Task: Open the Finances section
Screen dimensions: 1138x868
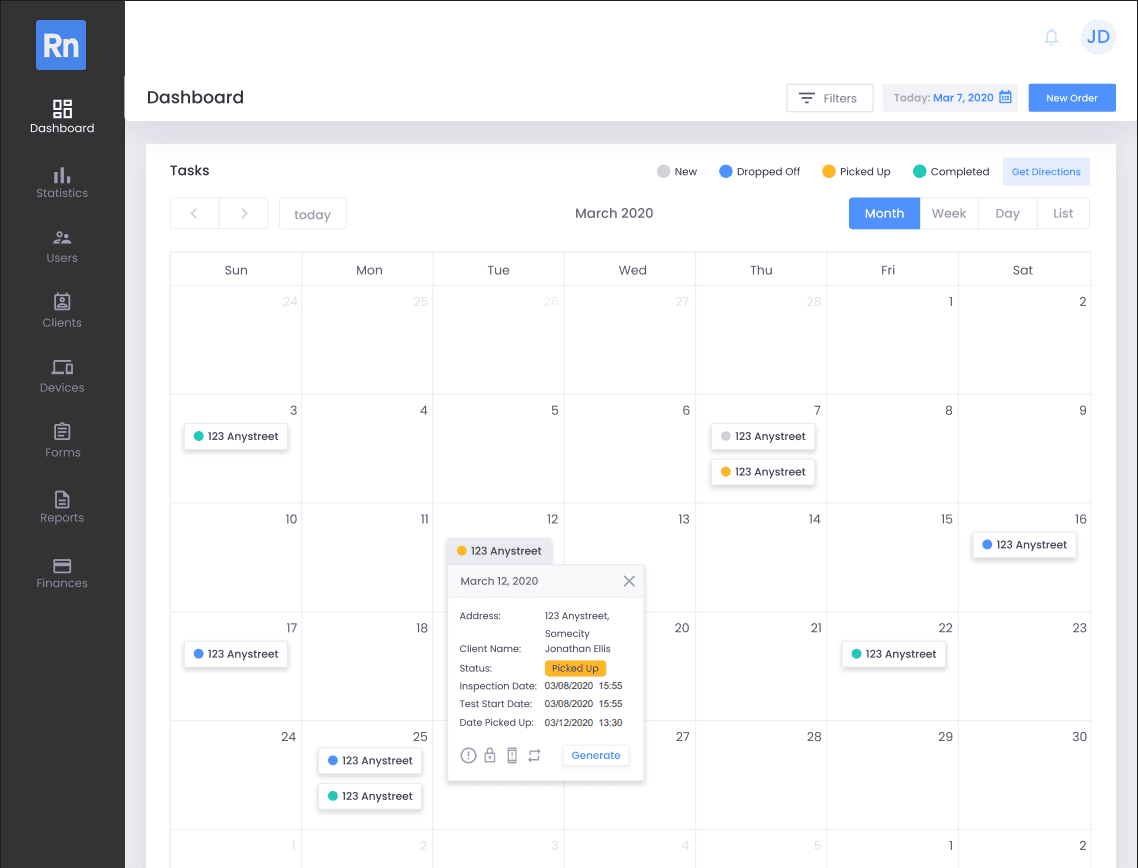Action: [62, 573]
